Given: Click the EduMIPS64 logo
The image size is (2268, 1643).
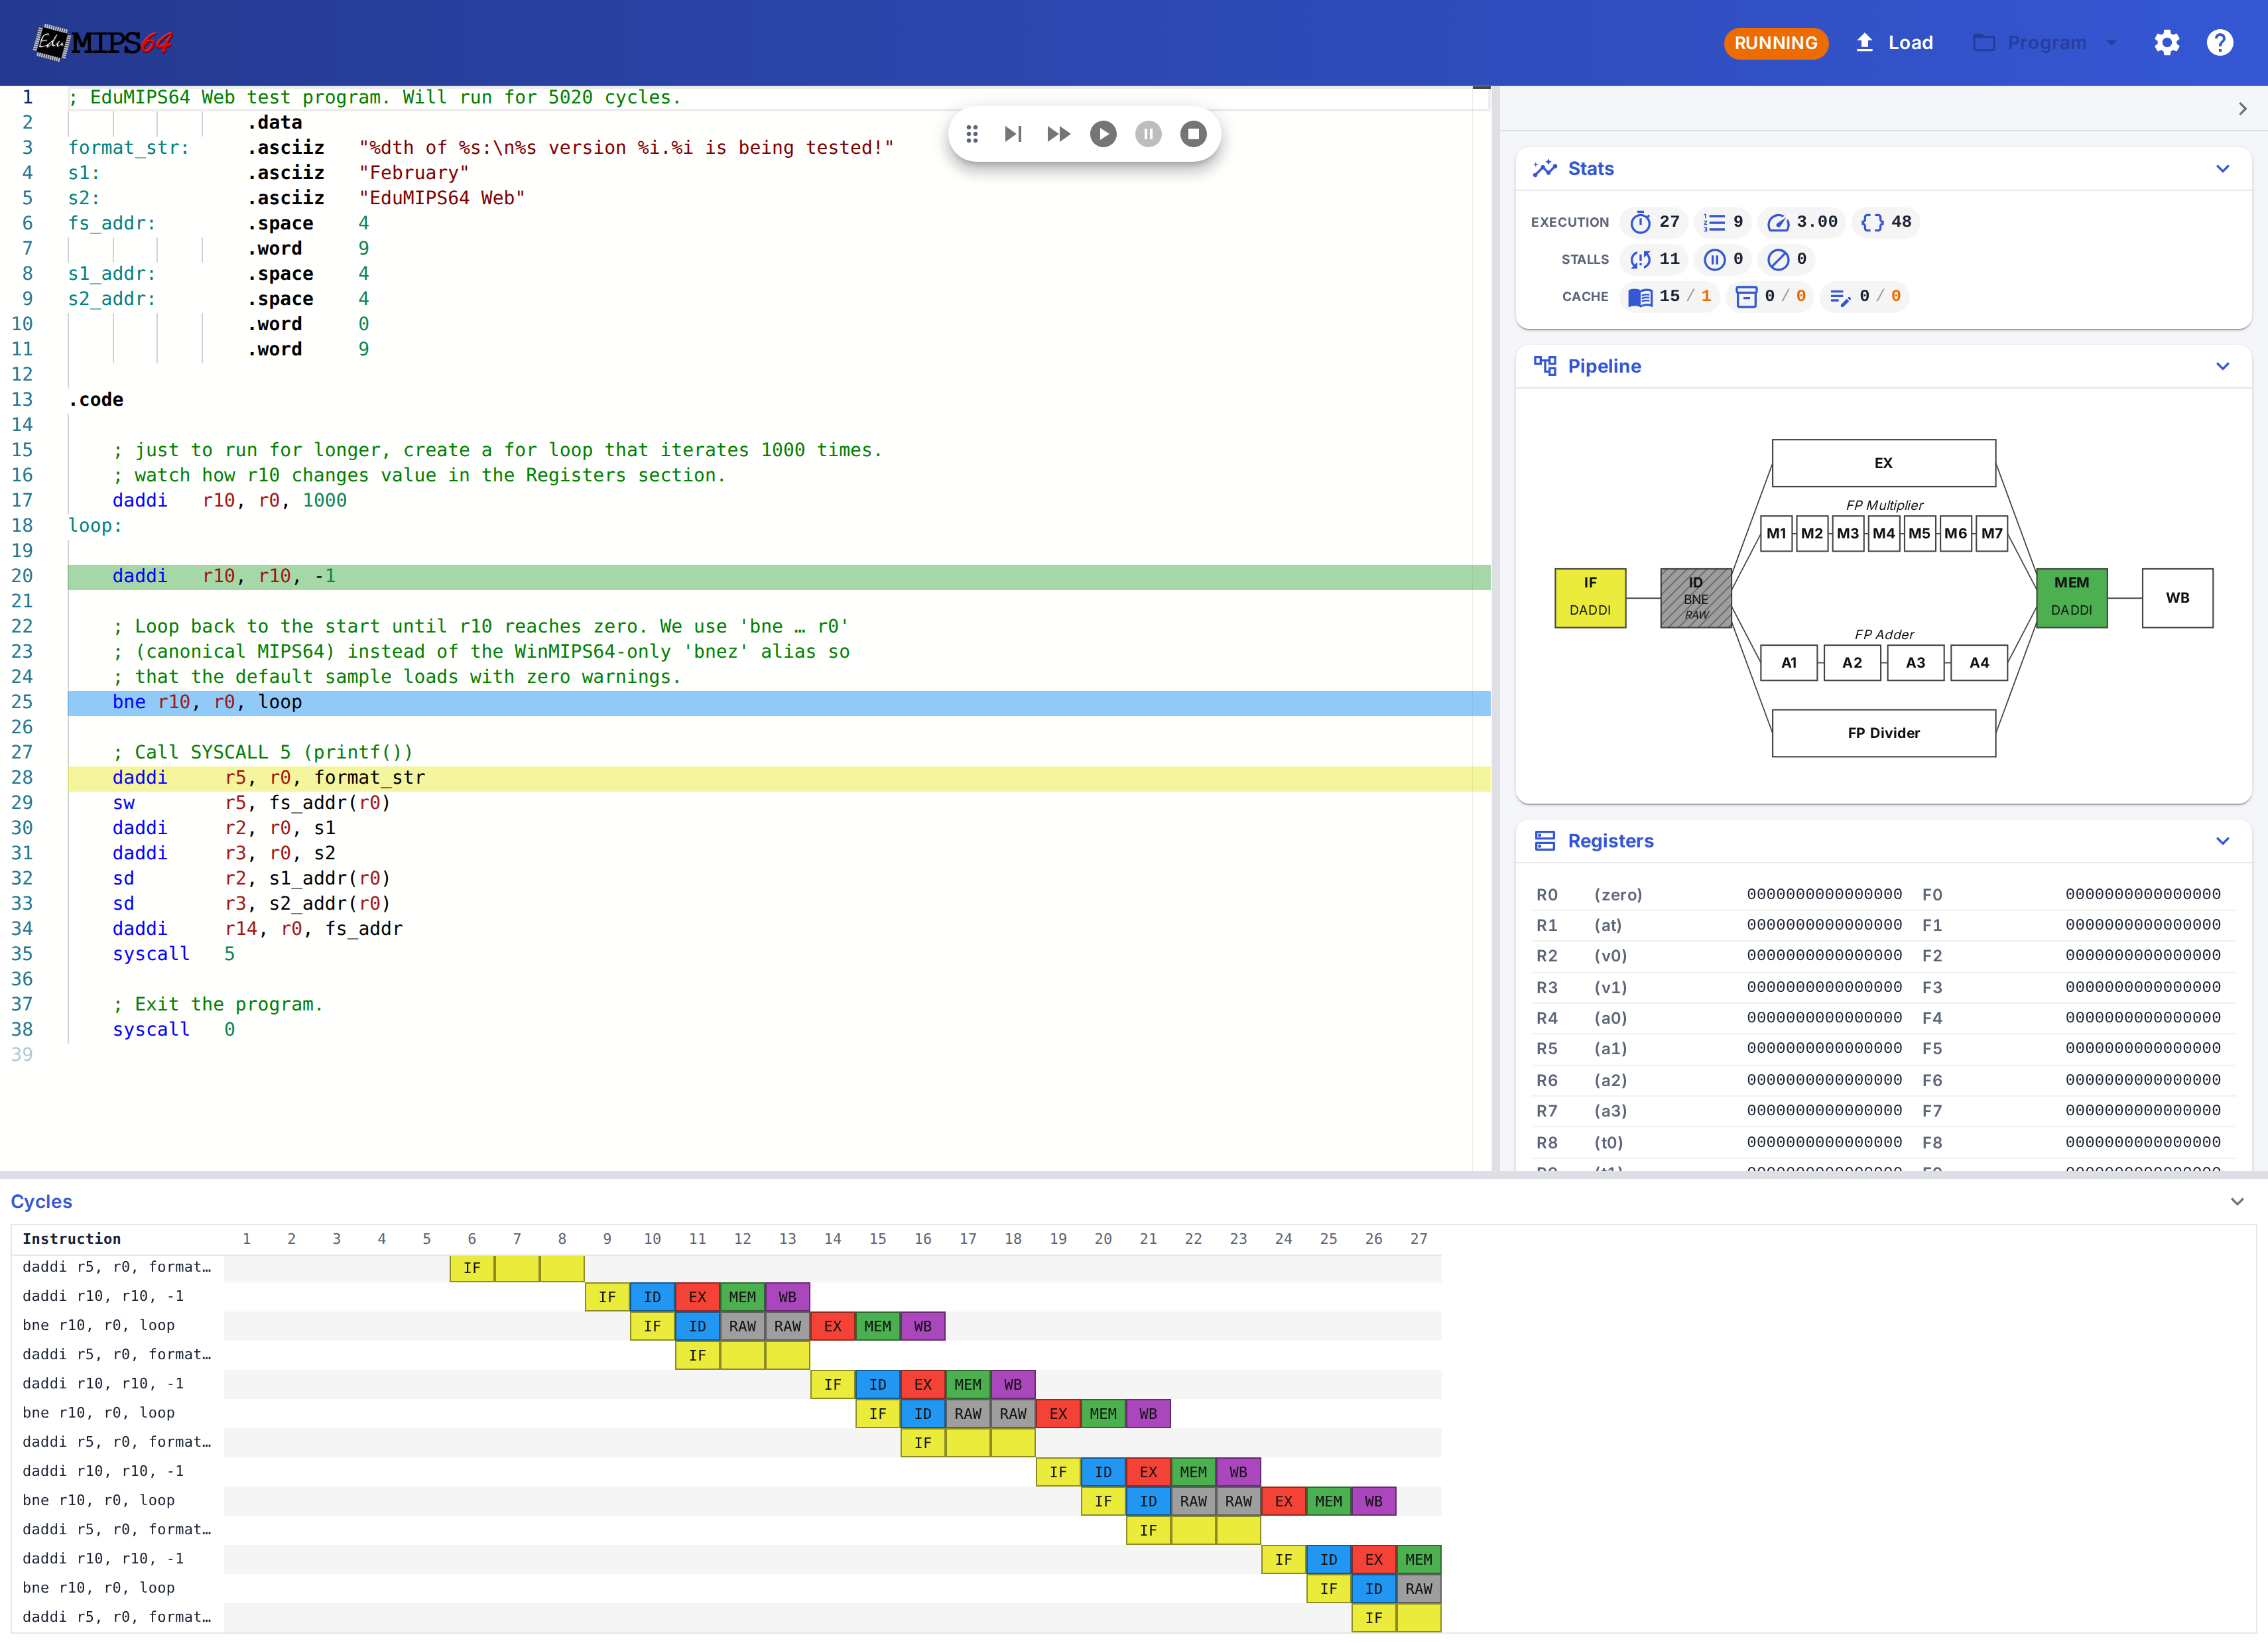Looking at the screenshot, I should (103, 42).
